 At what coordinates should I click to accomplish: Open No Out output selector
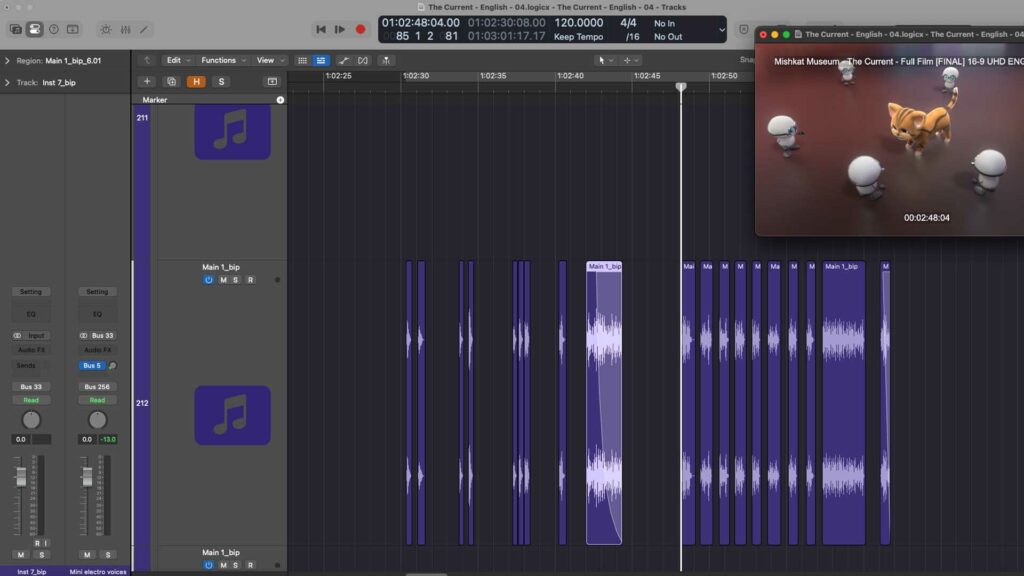(x=668, y=37)
